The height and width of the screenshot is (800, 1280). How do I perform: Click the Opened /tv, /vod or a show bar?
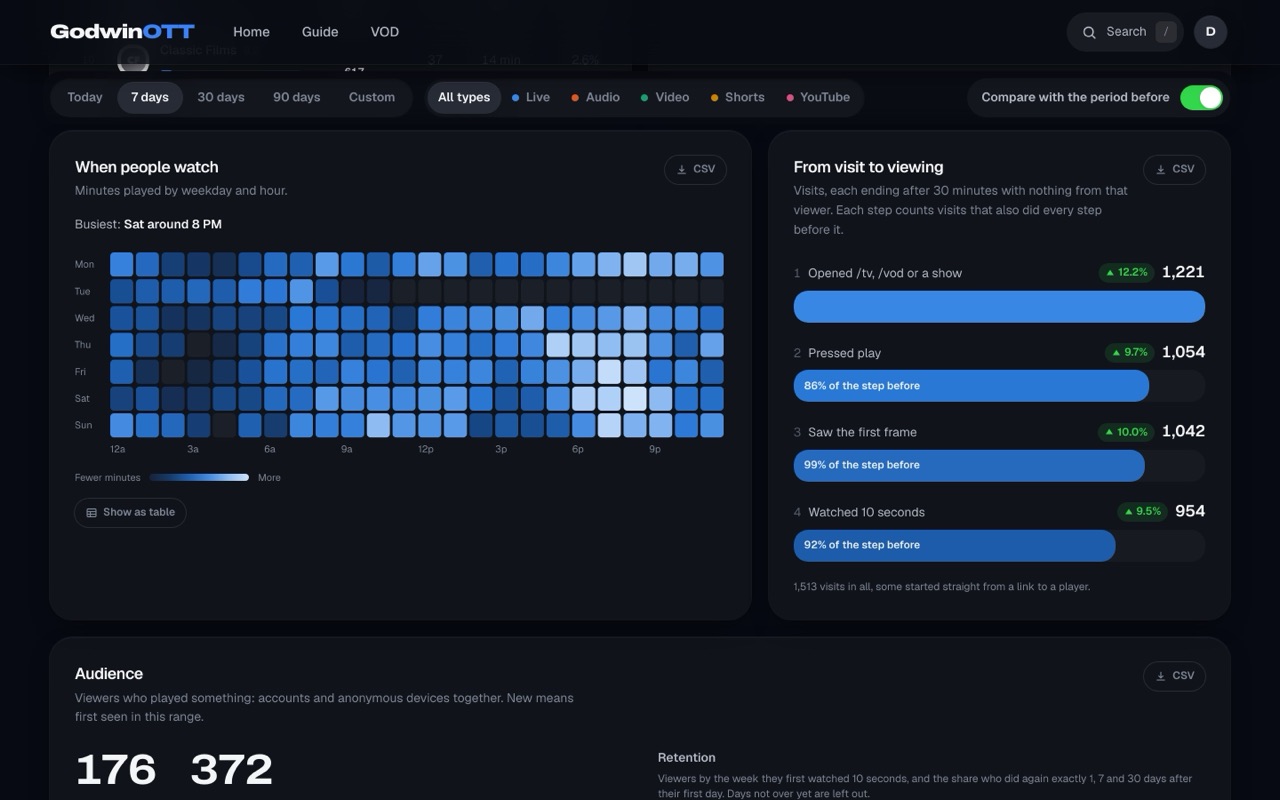pos(999,307)
